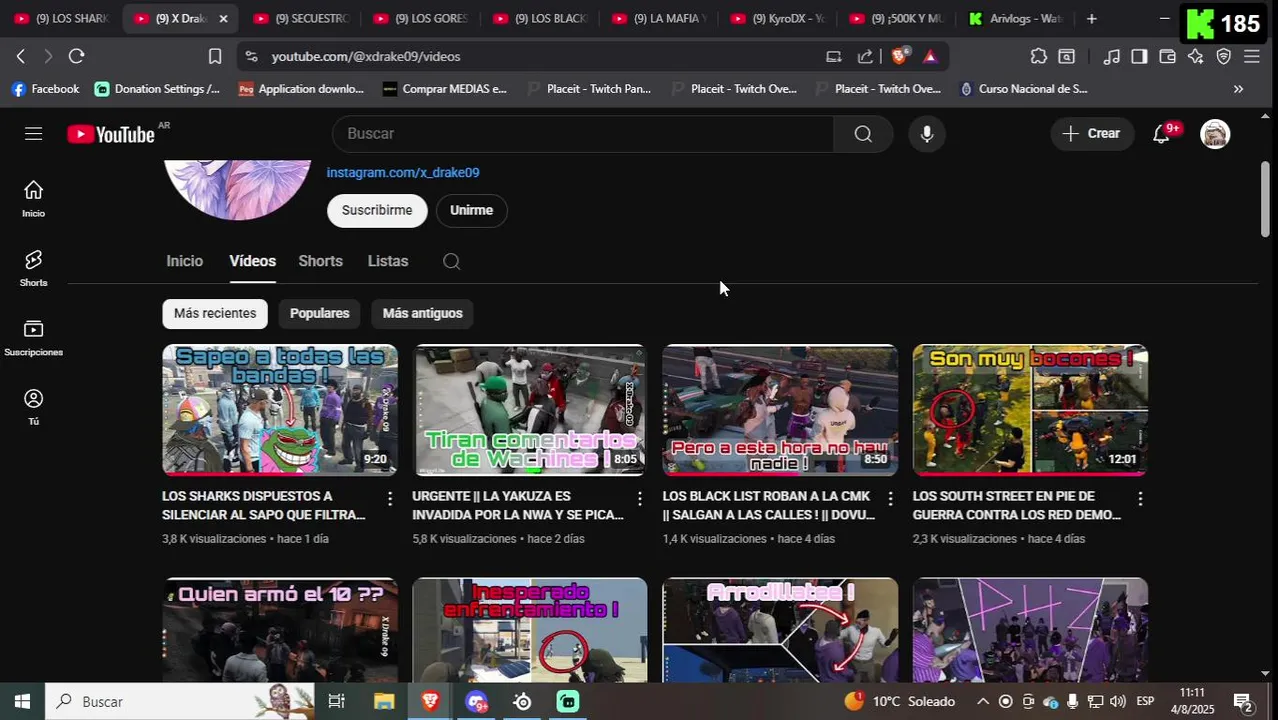Open Windows Start menu
This screenshot has width=1278, height=720.
22,701
